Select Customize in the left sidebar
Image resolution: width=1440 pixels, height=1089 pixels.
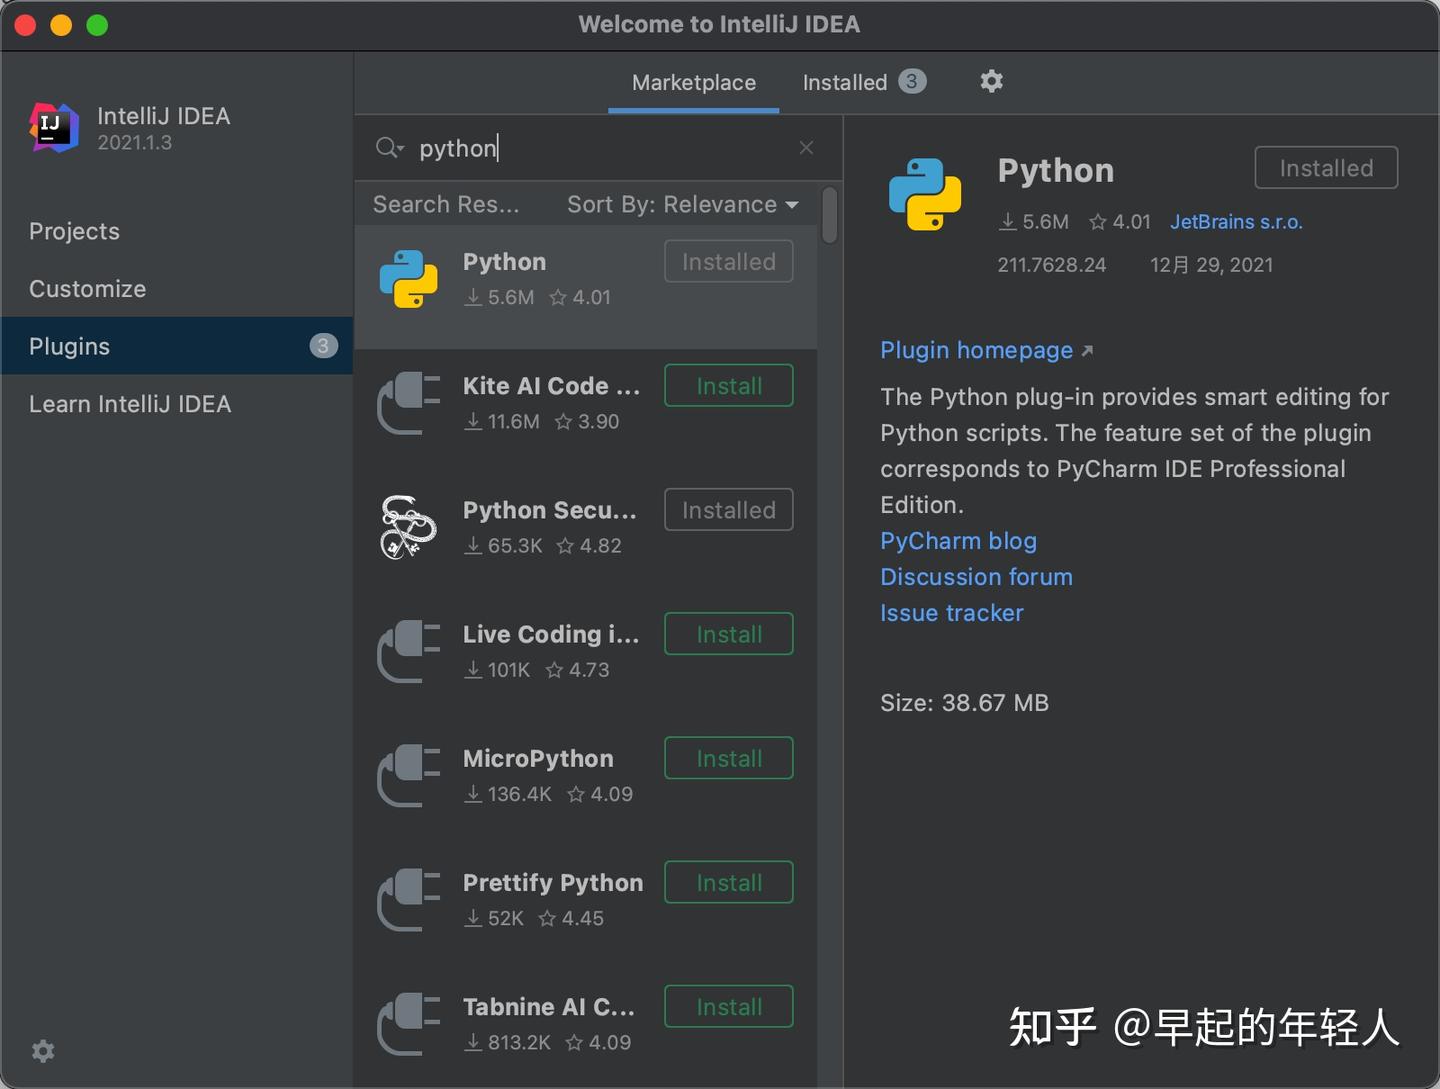tap(87, 289)
